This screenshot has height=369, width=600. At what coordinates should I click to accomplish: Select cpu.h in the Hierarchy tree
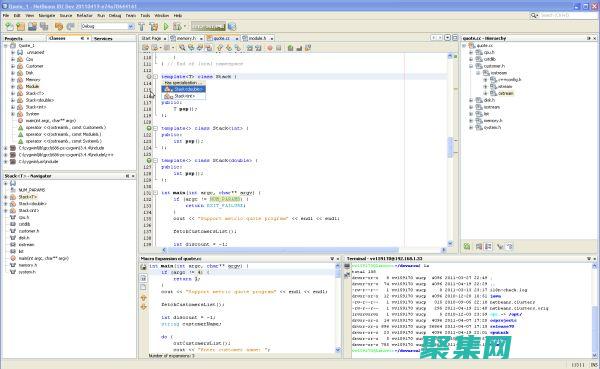pos(489,52)
